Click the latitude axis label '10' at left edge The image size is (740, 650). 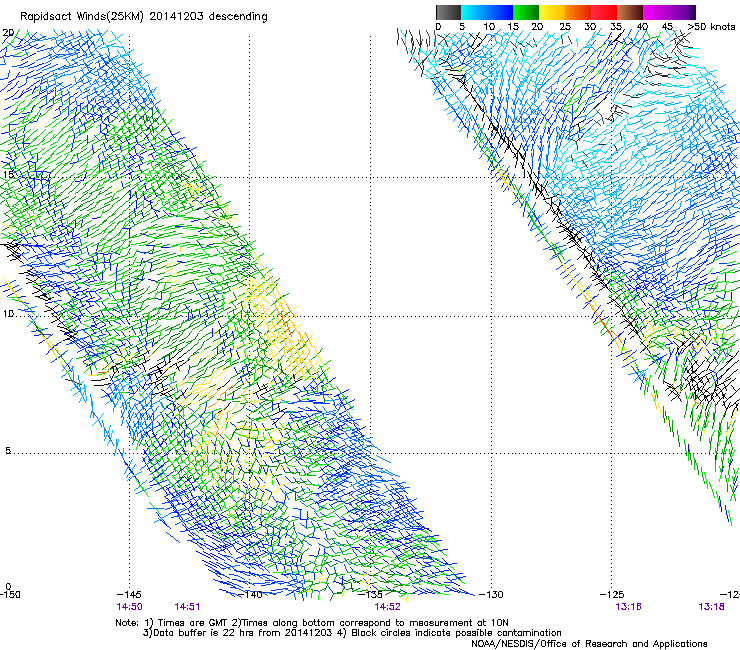(x=8, y=314)
